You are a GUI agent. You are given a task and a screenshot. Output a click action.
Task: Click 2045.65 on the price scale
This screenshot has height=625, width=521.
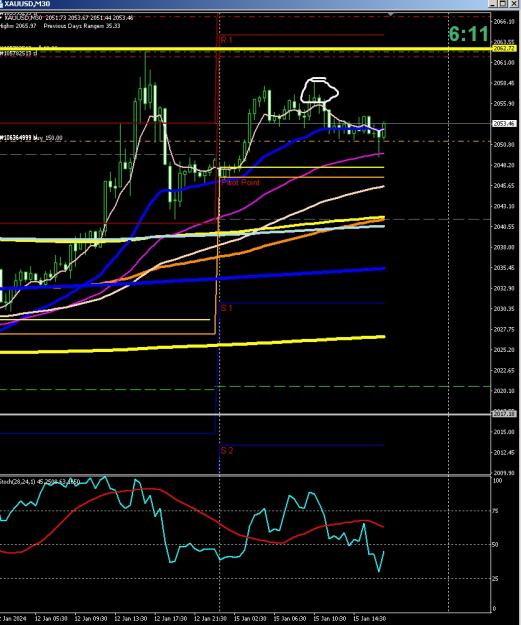pos(504,185)
